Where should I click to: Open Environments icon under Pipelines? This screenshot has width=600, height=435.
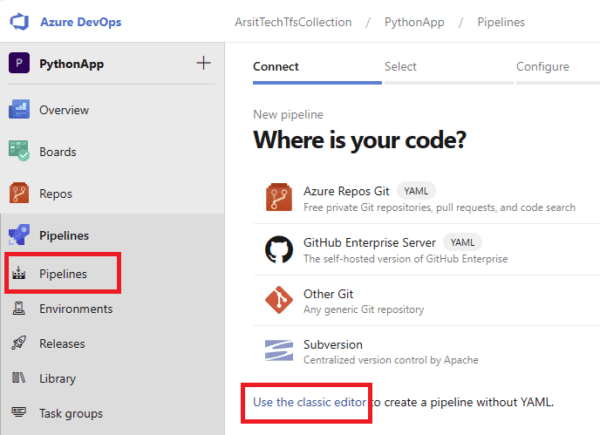click(19, 308)
